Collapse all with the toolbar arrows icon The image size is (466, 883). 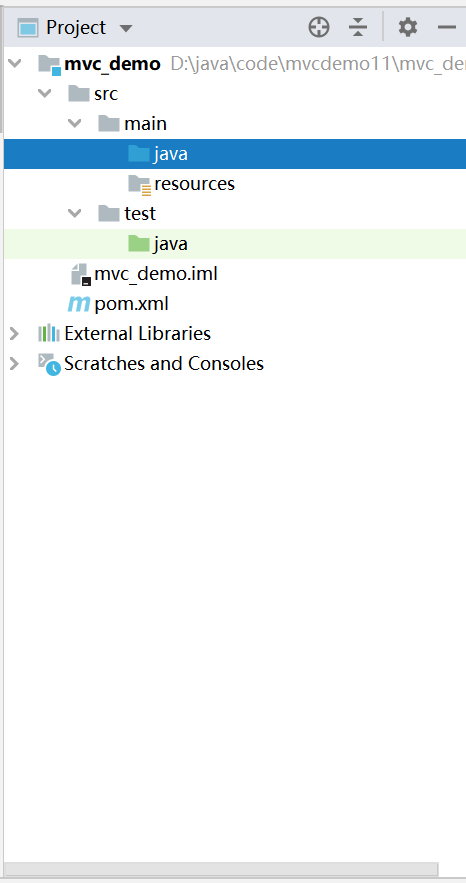click(358, 27)
